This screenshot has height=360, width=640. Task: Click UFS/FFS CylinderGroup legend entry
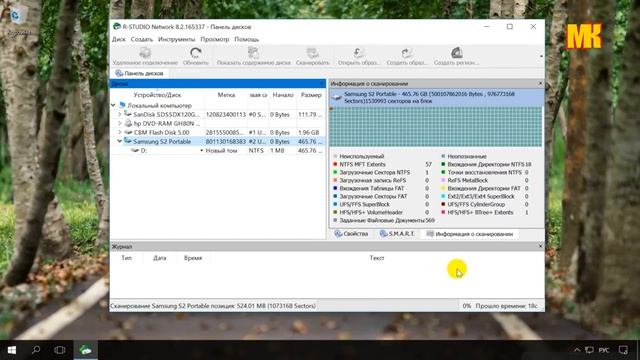476,204
